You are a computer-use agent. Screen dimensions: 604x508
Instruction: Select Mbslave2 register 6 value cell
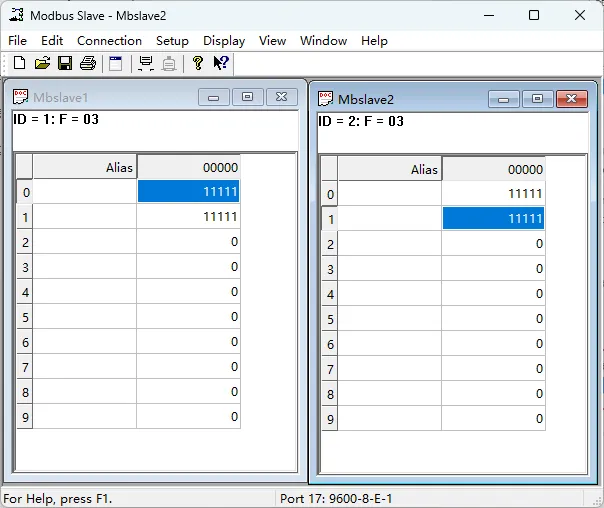pos(493,344)
